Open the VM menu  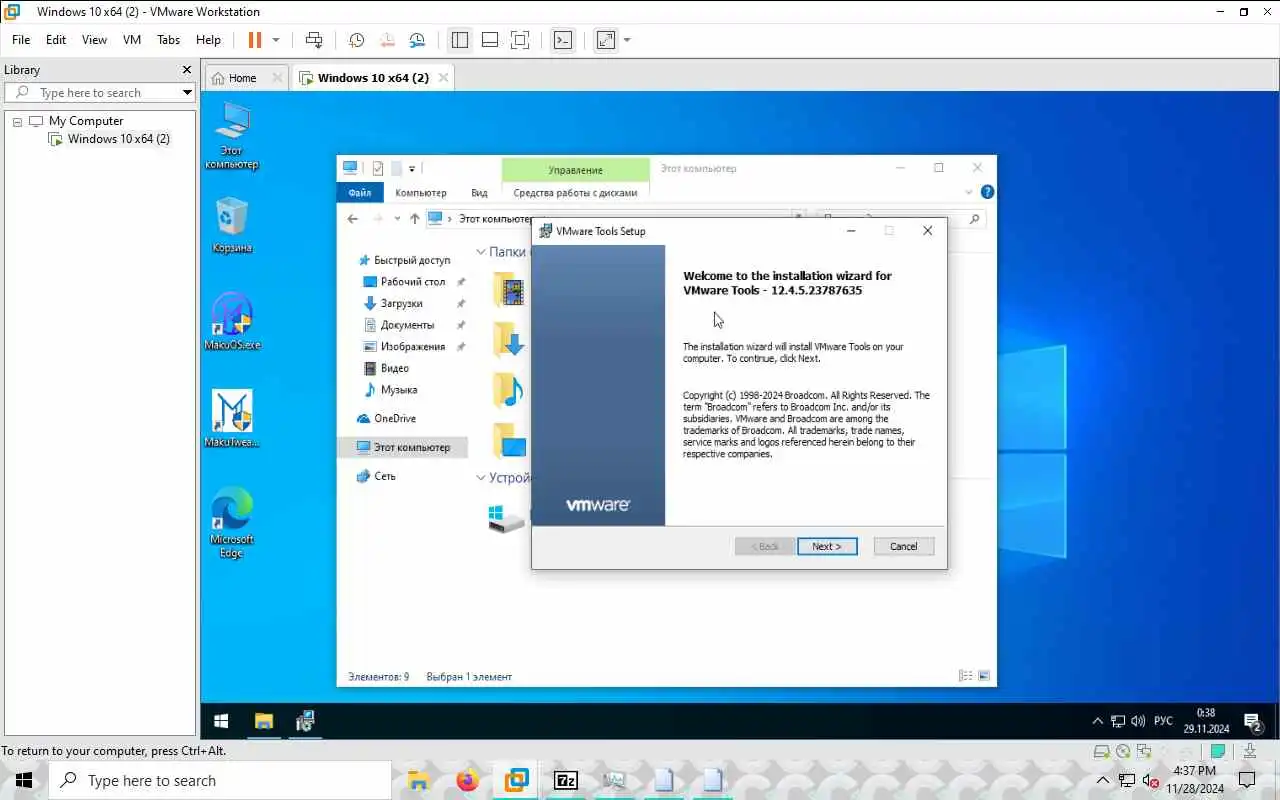click(132, 40)
